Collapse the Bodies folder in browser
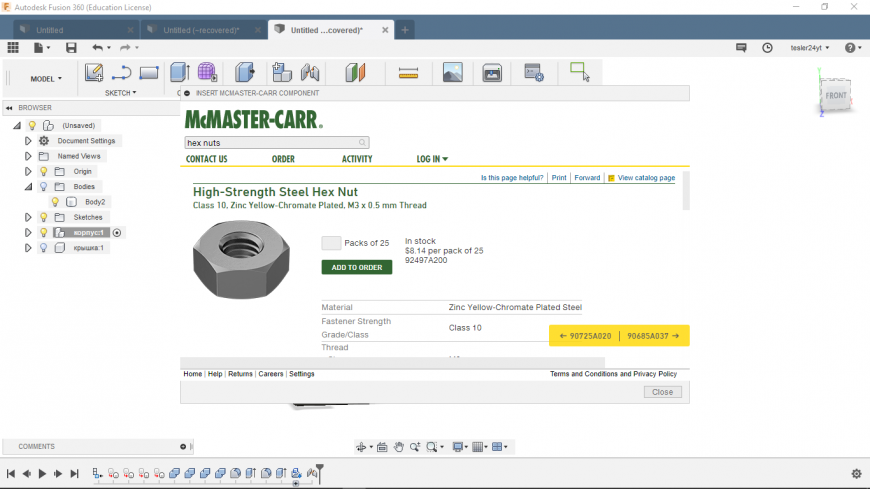This screenshot has height=489, width=870. (28, 187)
